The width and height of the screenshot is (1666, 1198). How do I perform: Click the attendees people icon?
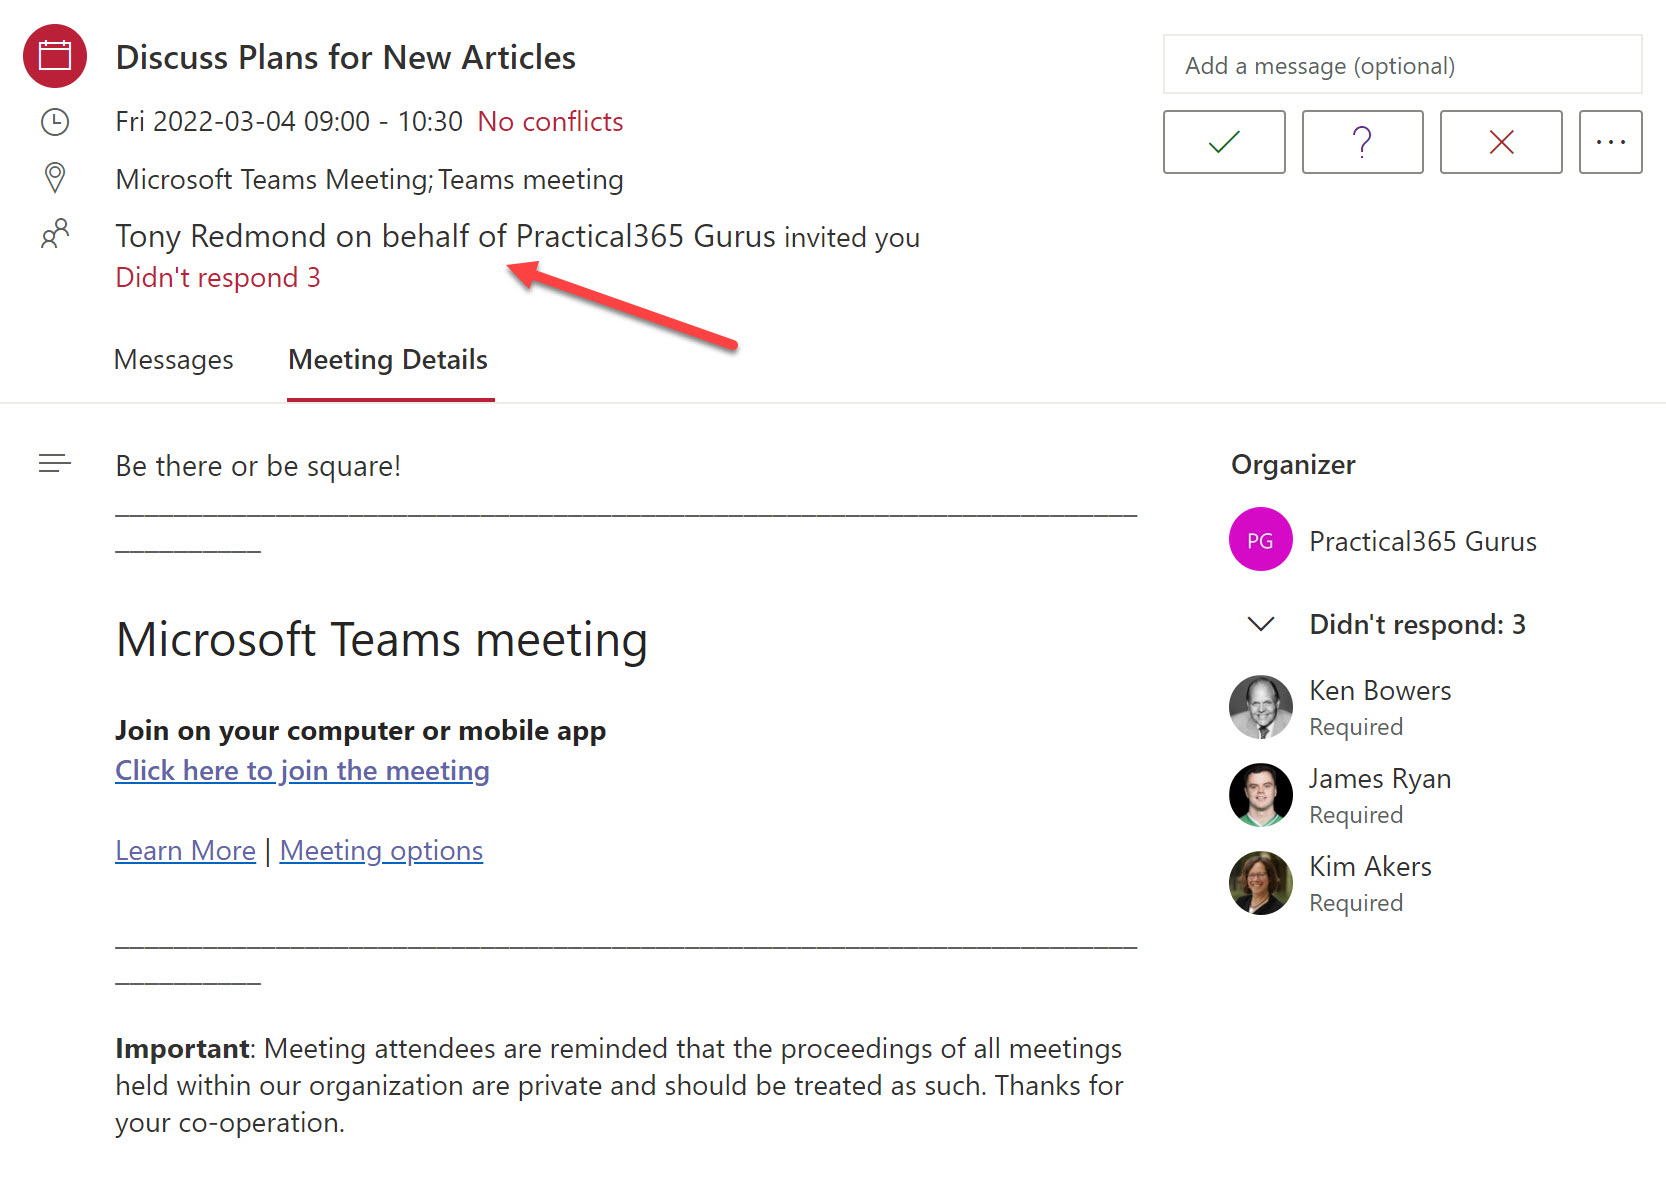[x=55, y=234]
